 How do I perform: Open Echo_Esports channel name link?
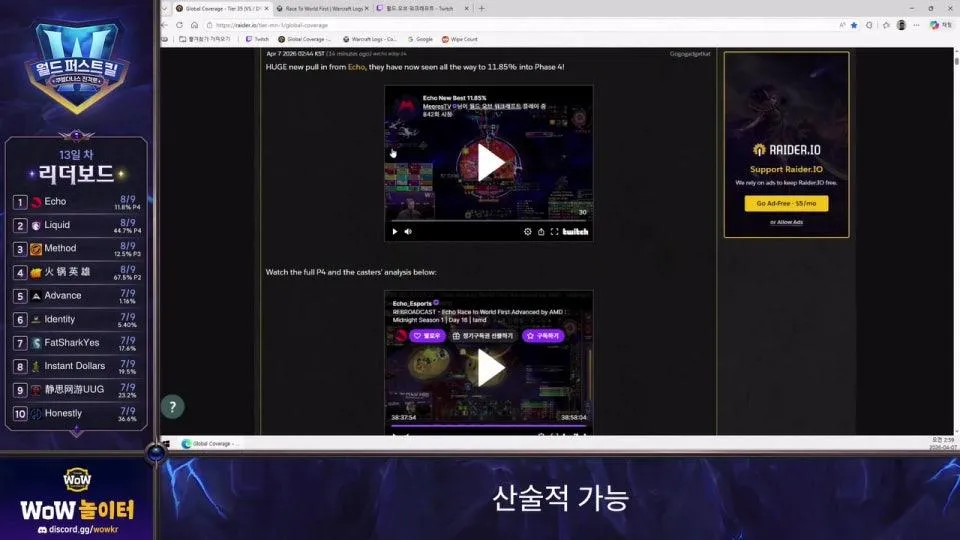coord(412,303)
